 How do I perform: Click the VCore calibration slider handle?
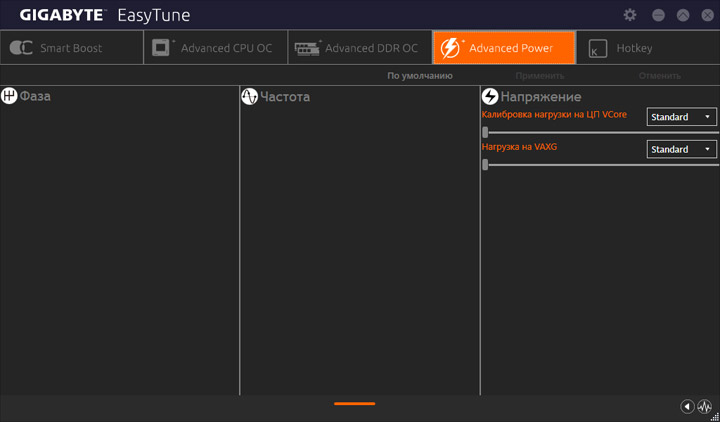(x=485, y=132)
